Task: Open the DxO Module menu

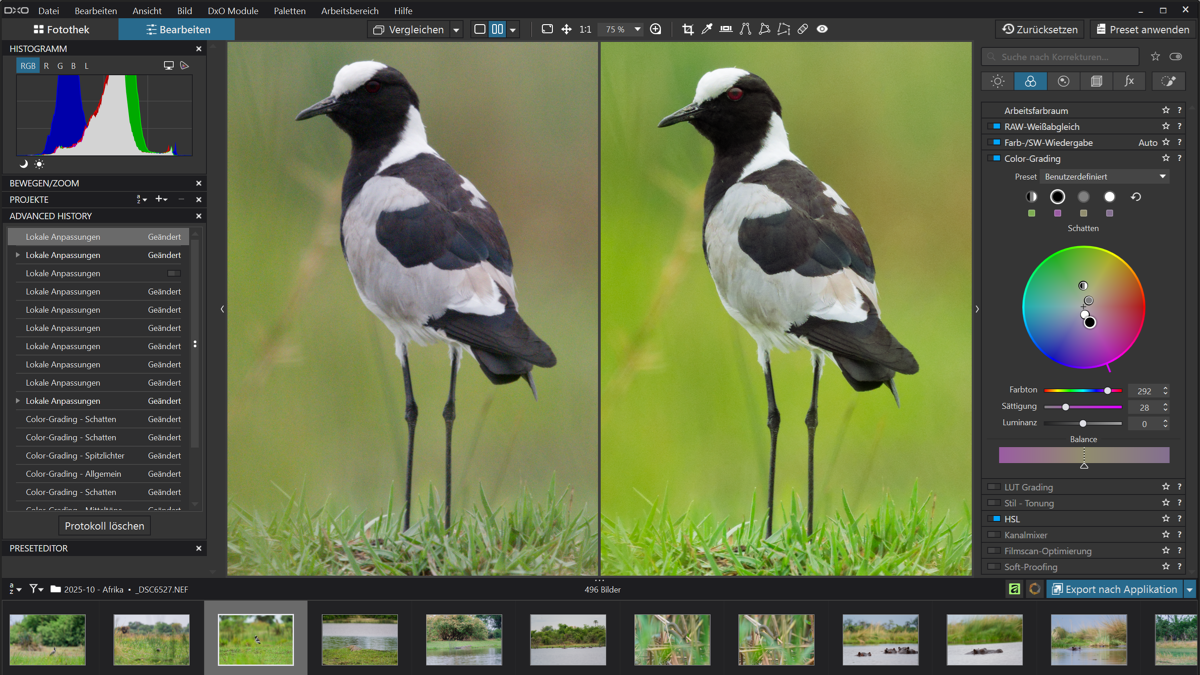Action: [x=233, y=11]
